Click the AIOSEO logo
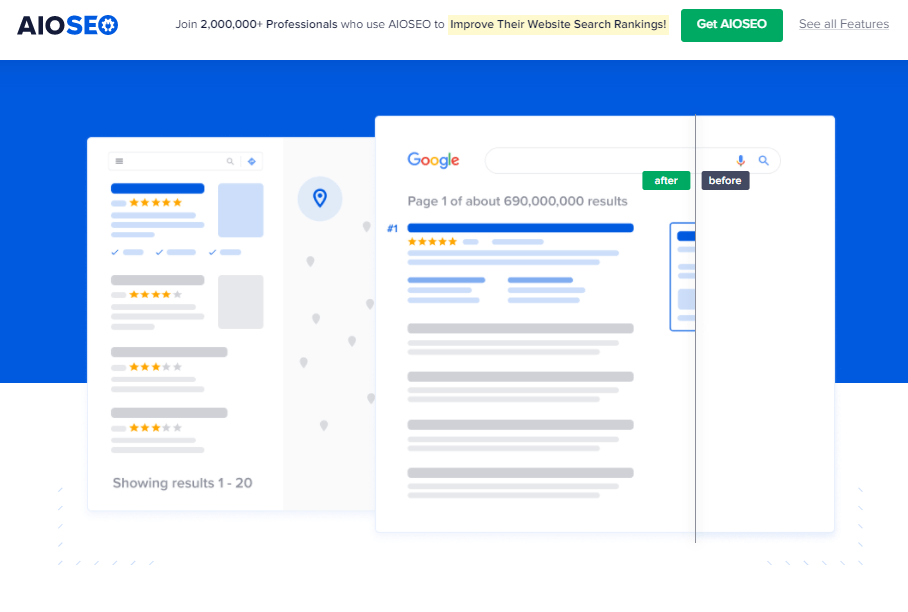The width and height of the screenshot is (908, 612). [x=67, y=25]
